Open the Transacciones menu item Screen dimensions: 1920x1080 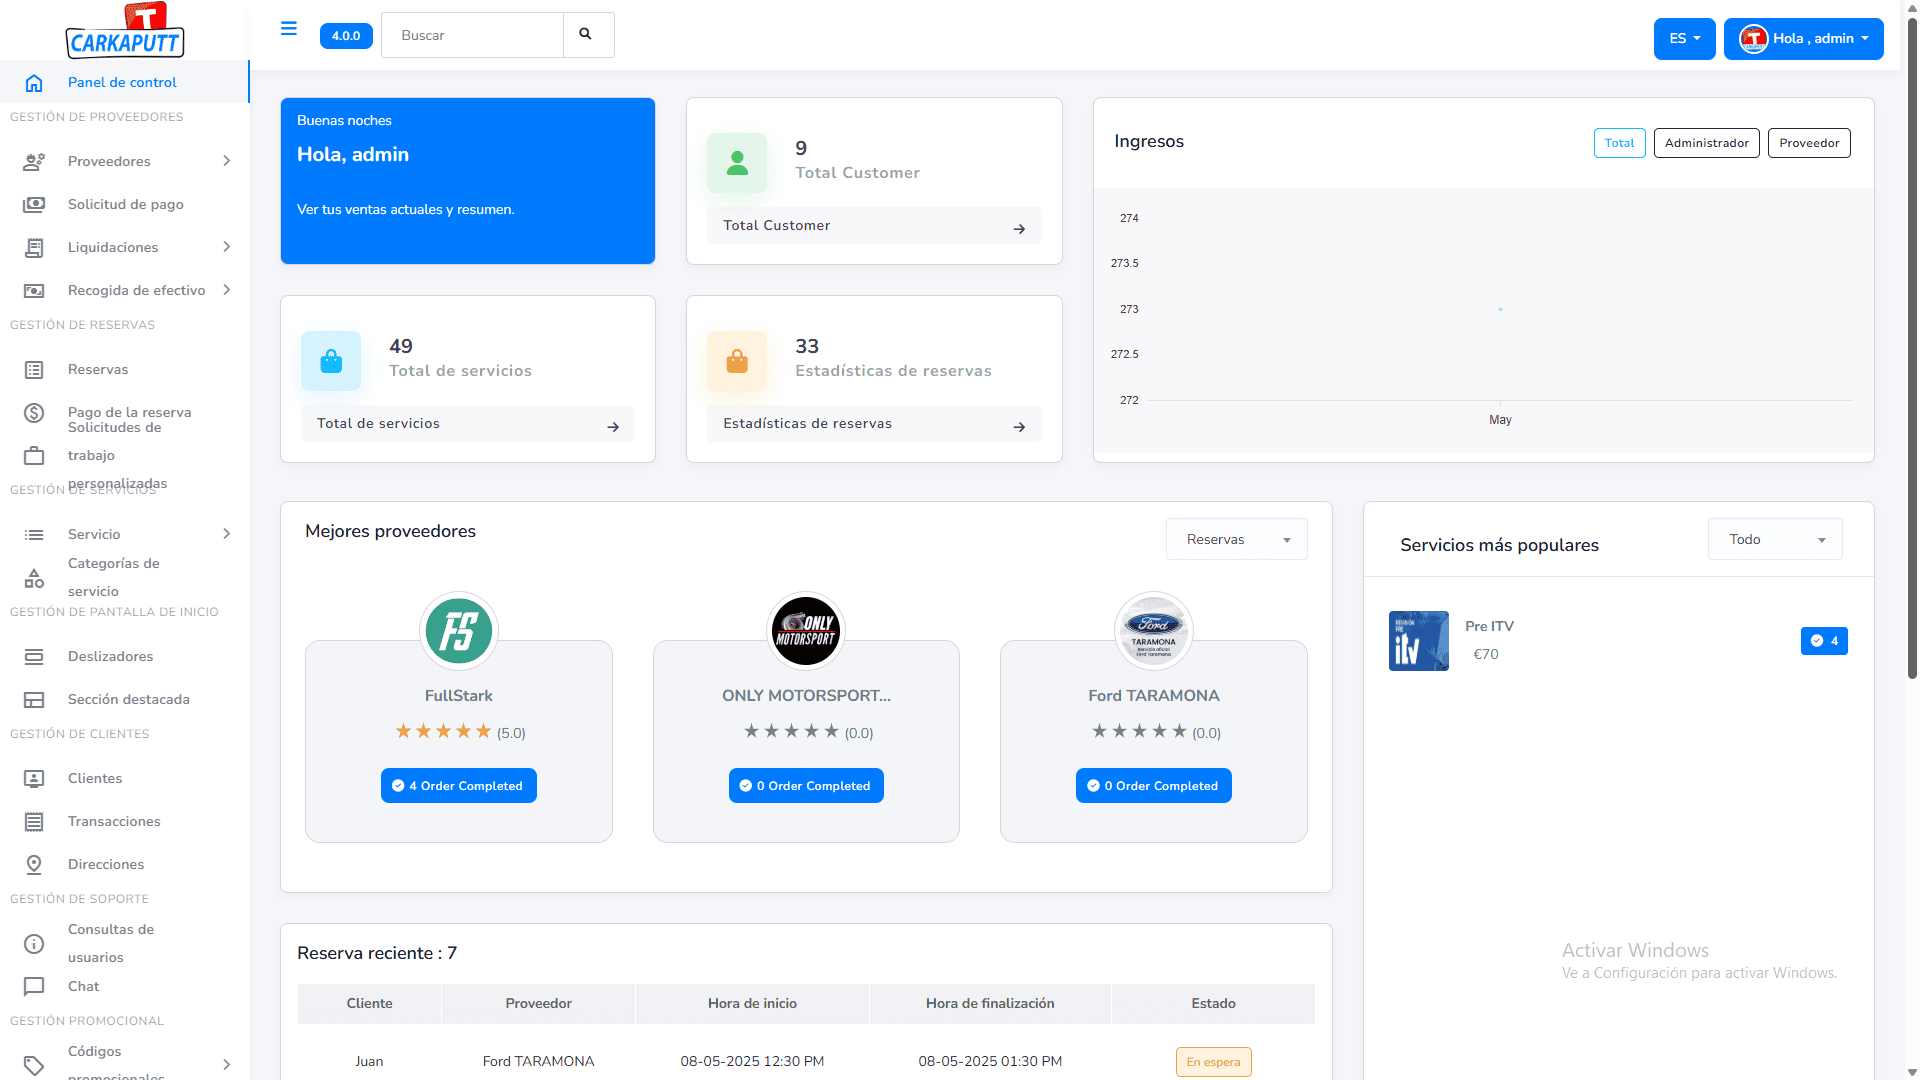(125, 822)
